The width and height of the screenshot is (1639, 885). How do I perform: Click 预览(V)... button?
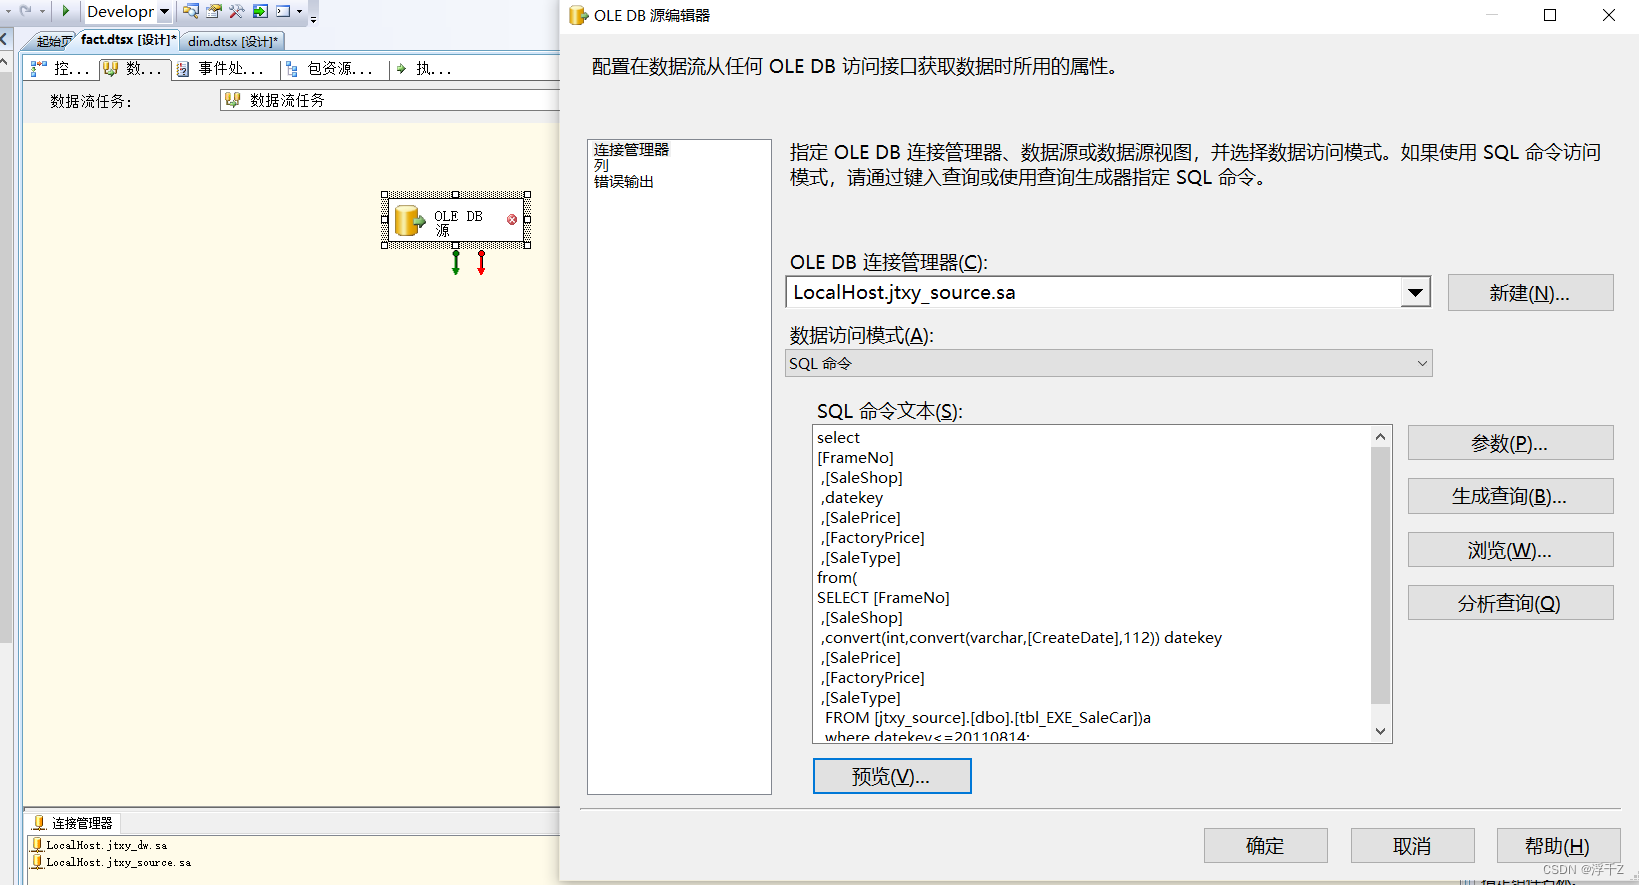click(x=892, y=776)
